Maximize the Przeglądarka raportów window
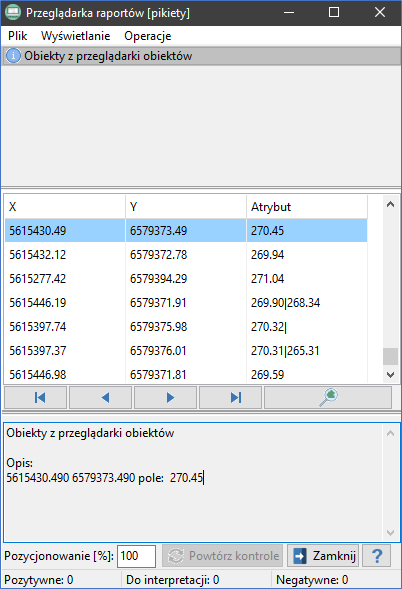Screen dimensions: 402x589 click(334, 13)
